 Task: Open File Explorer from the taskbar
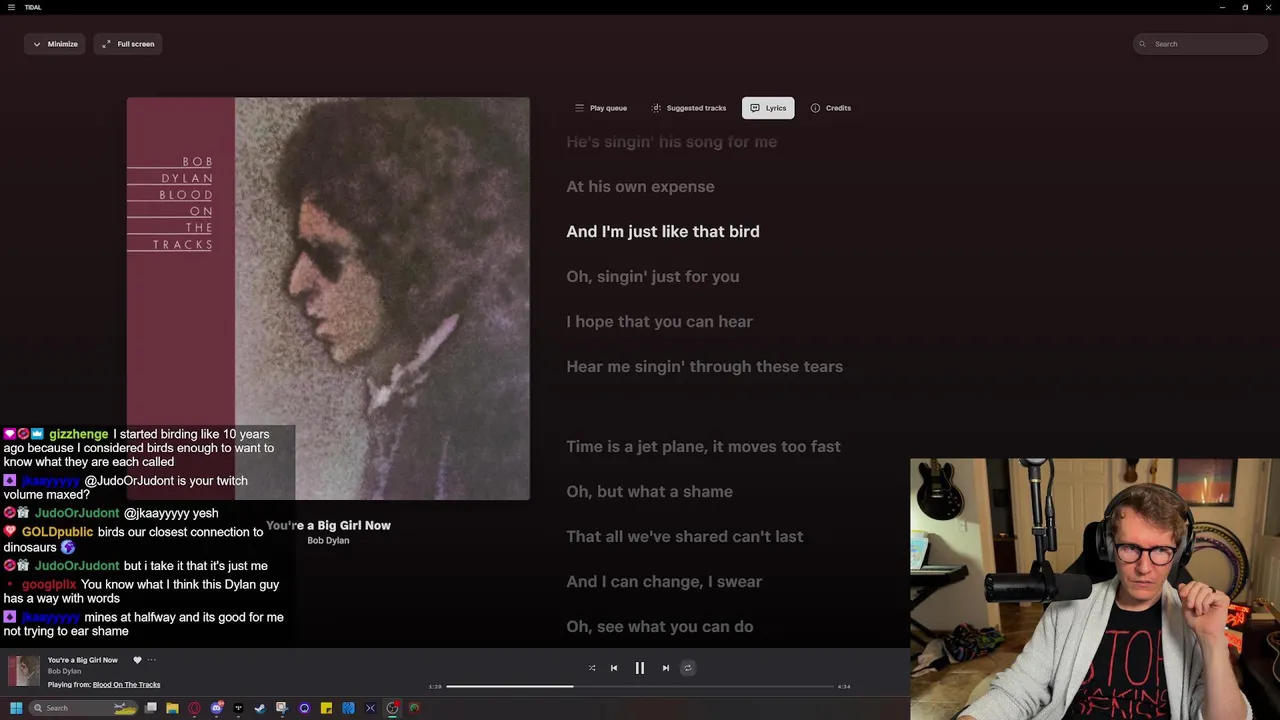[x=172, y=708]
